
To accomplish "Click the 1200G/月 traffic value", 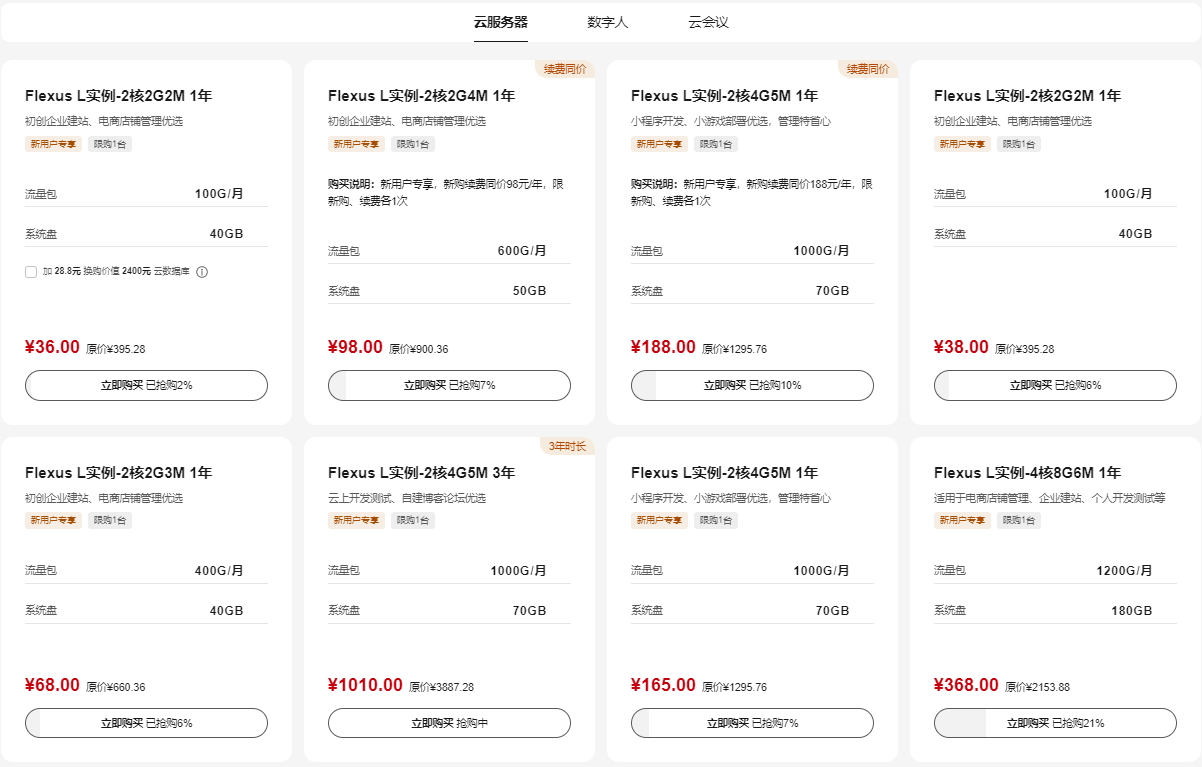I will (1124, 571).
